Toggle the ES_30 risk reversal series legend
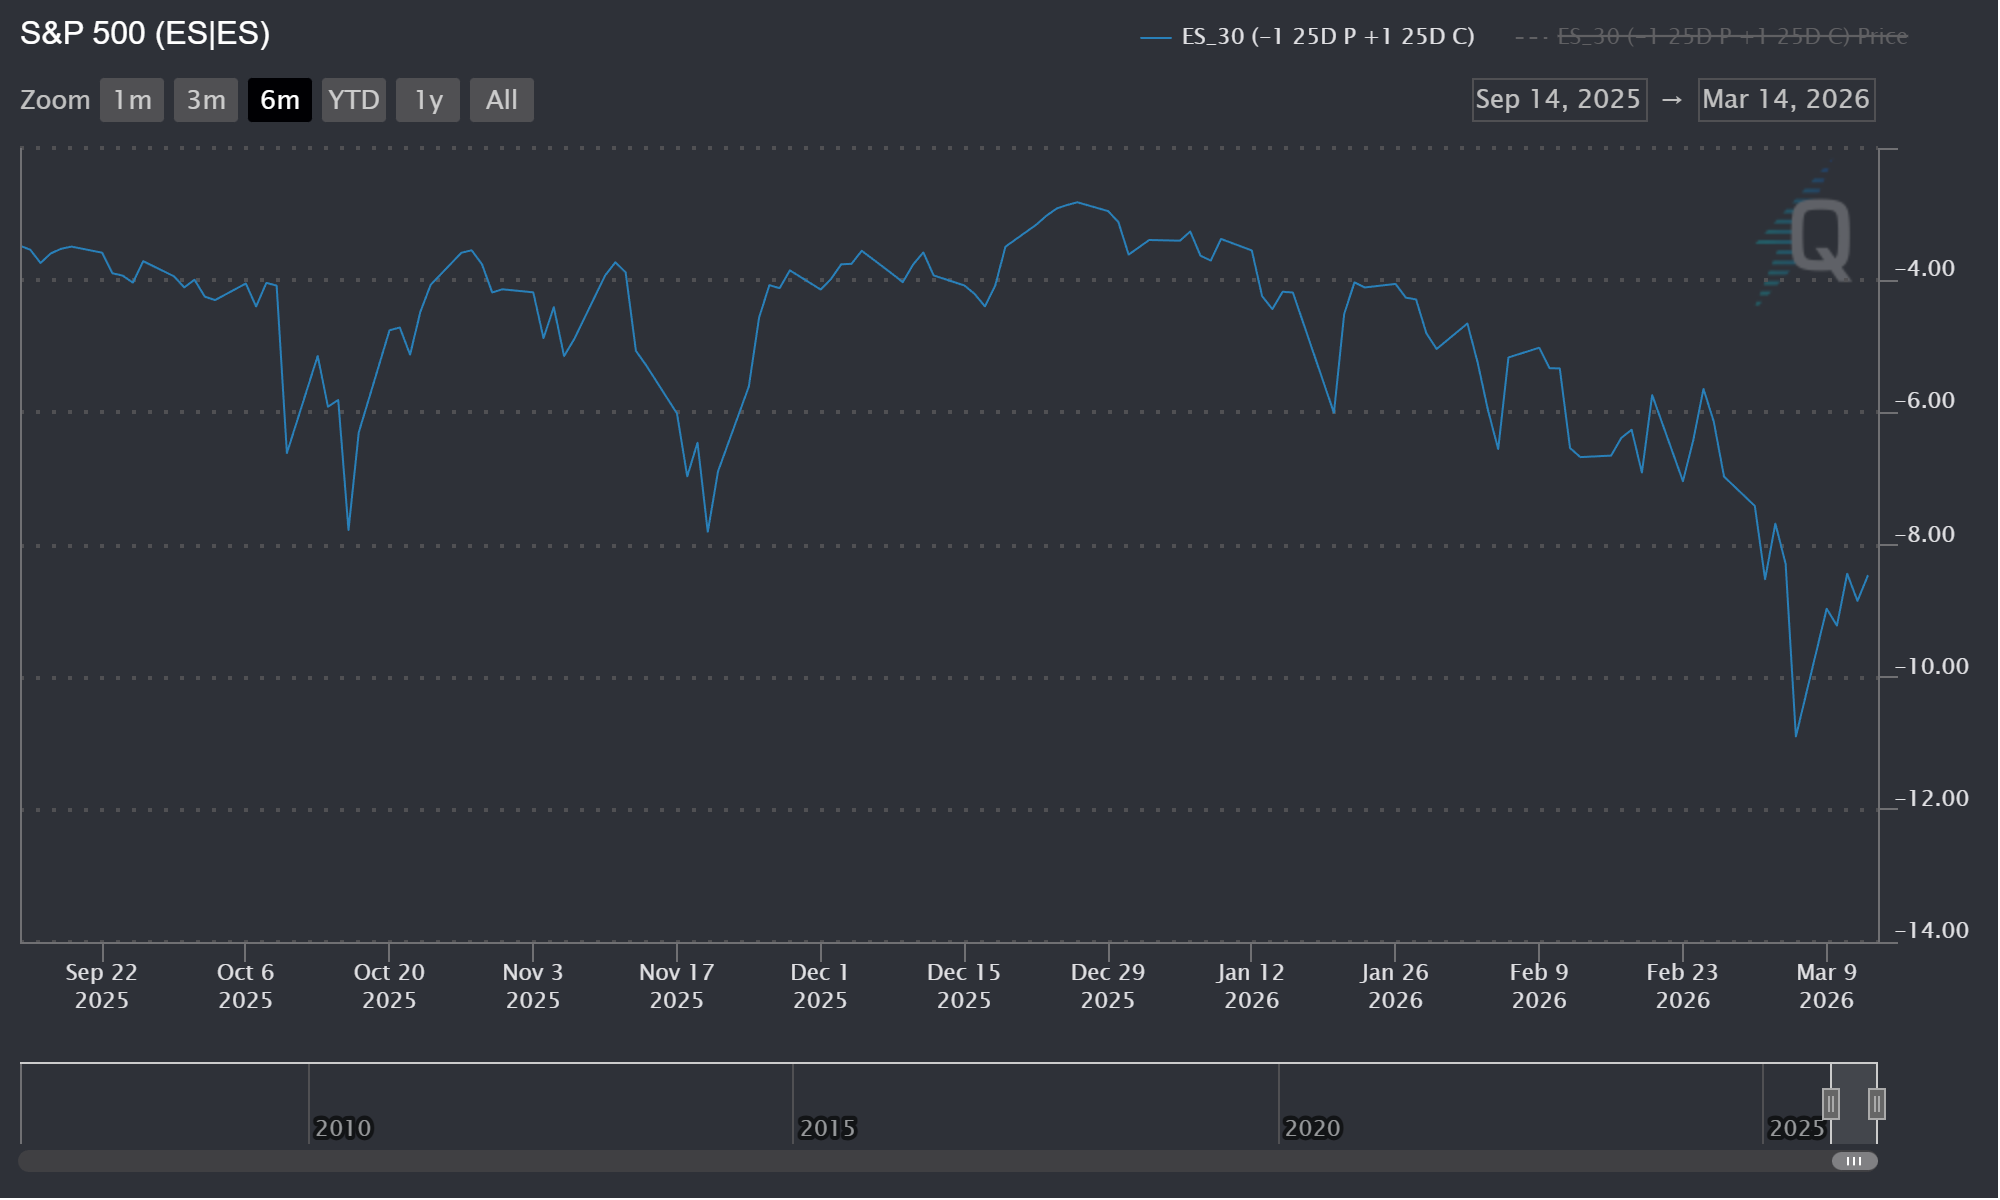The height and width of the screenshot is (1200, 2000). (1327, 37)
